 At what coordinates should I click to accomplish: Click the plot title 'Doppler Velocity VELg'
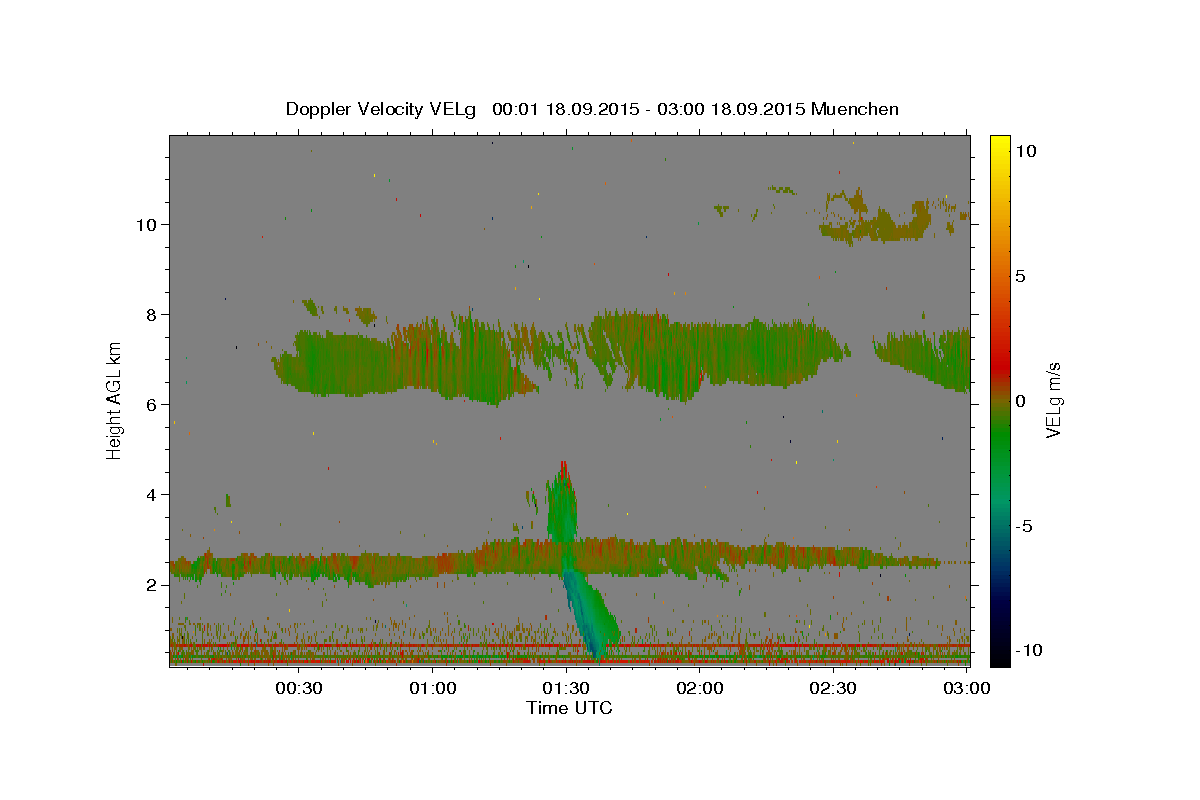pos(382,109)
